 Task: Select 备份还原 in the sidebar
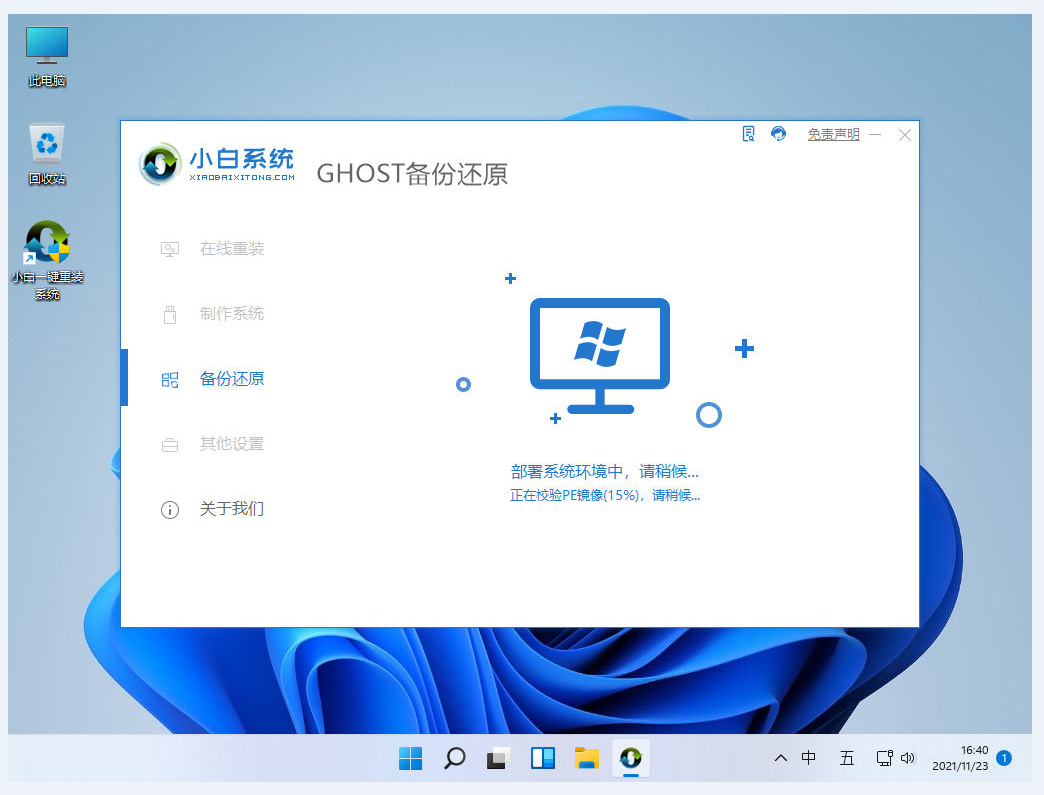(x=231, y=379)
